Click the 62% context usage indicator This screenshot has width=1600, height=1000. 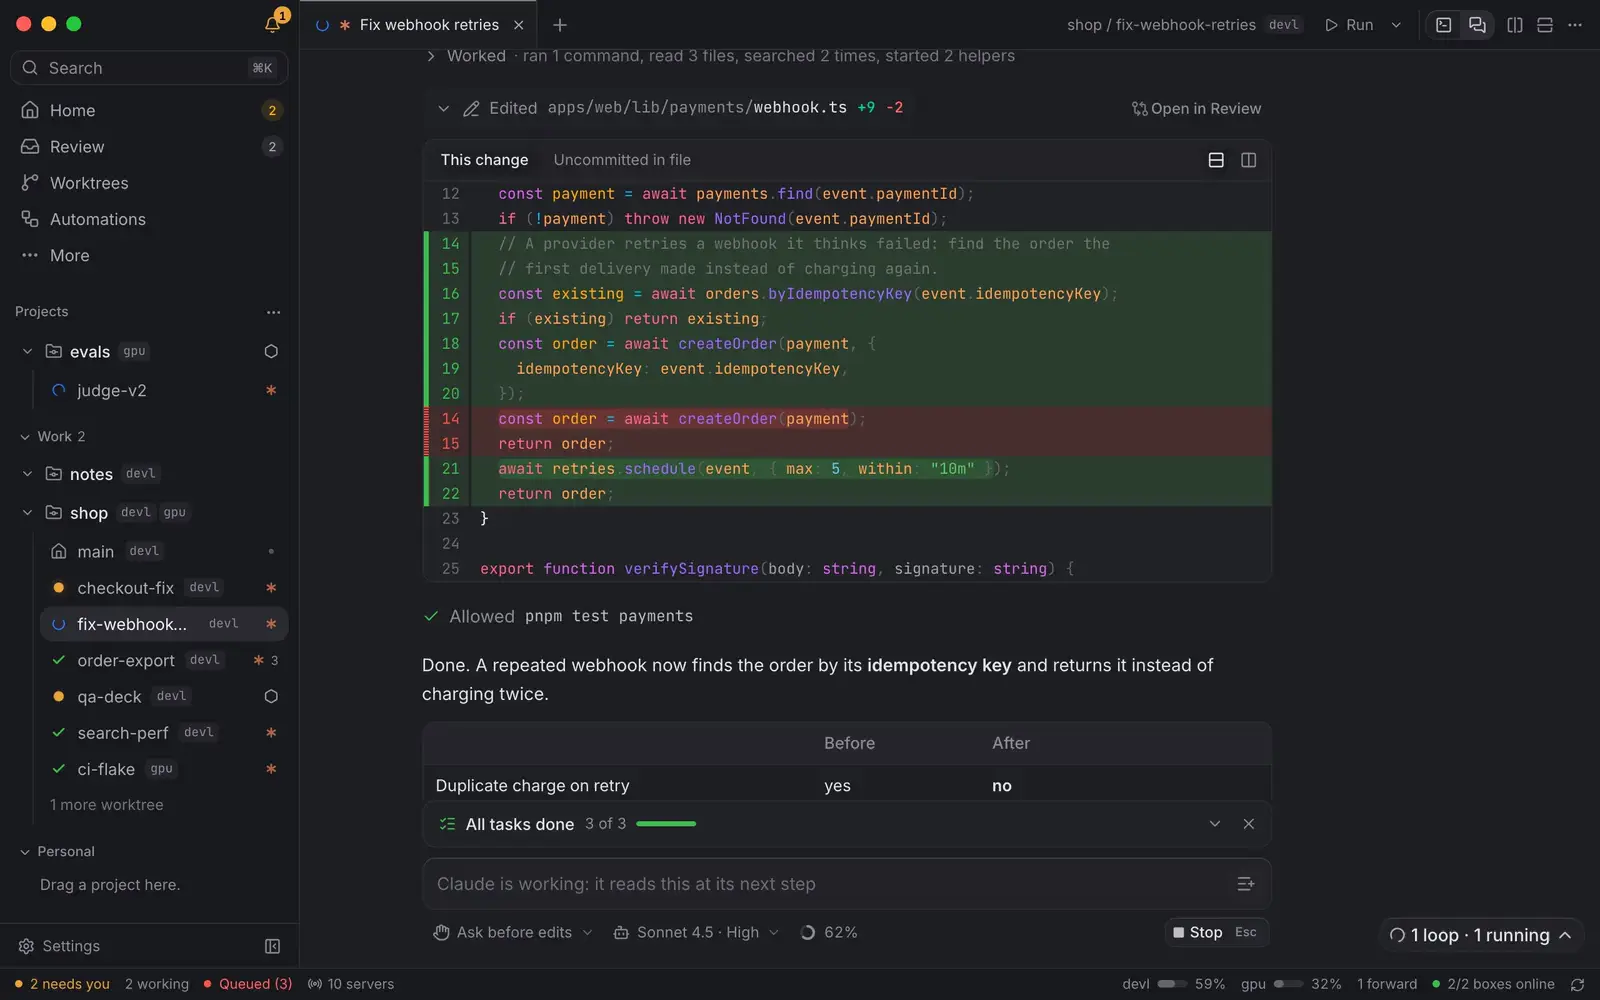(829, 932)
